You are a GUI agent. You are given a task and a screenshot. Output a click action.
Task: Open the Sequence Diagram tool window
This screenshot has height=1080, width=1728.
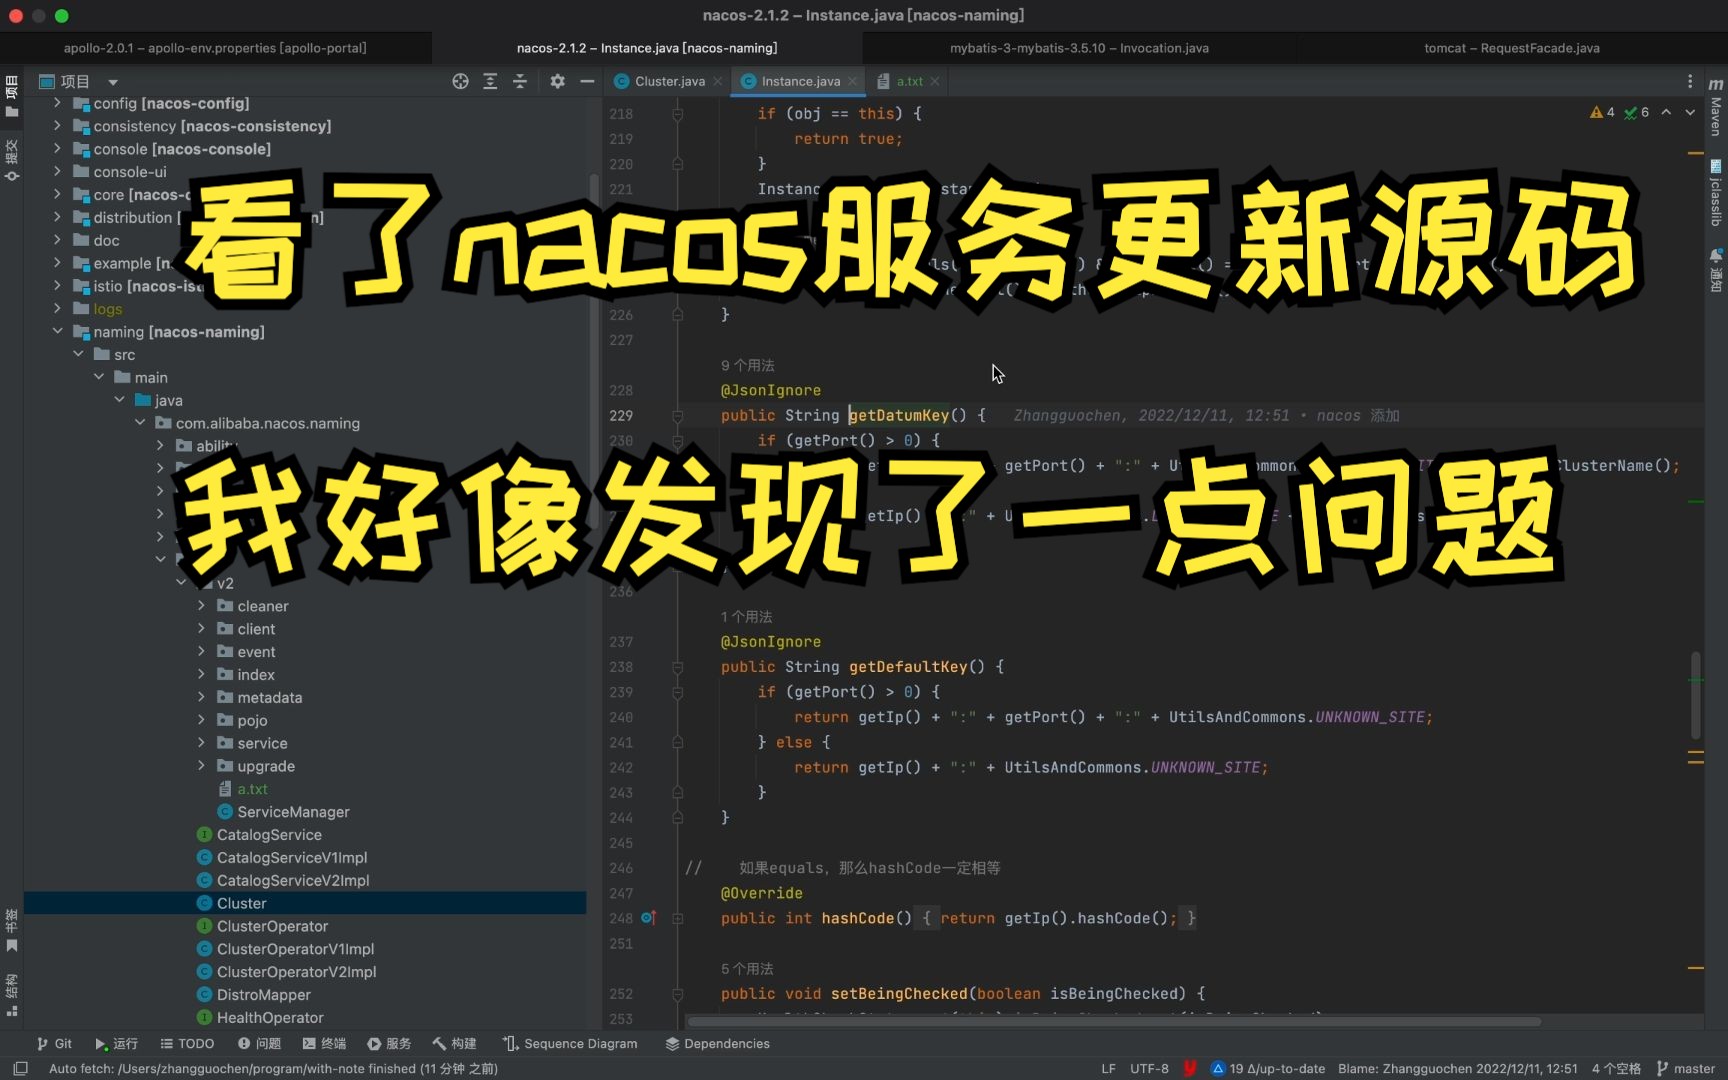(x=570, y=1043)
